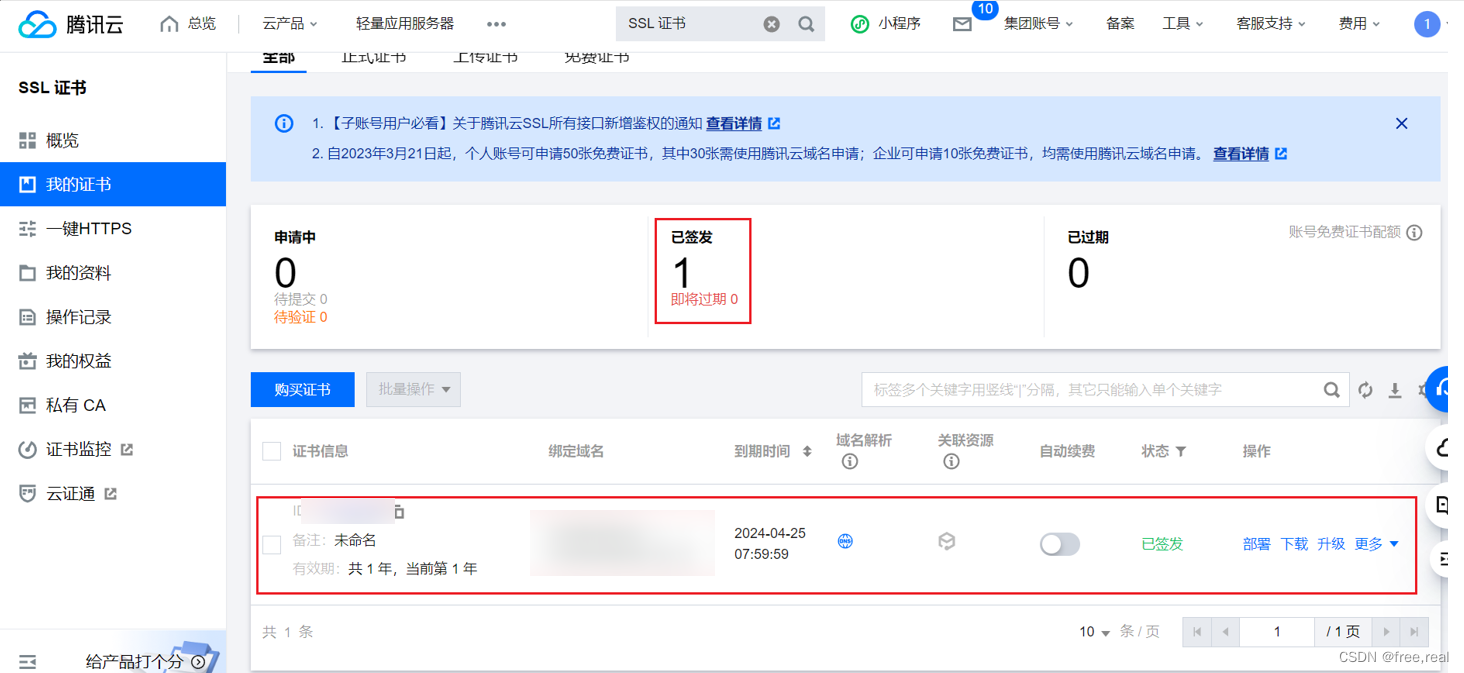Viewport: 1464px width, 673px height.
Task: Click the 已签发 count card
Action: pos(703,271)
